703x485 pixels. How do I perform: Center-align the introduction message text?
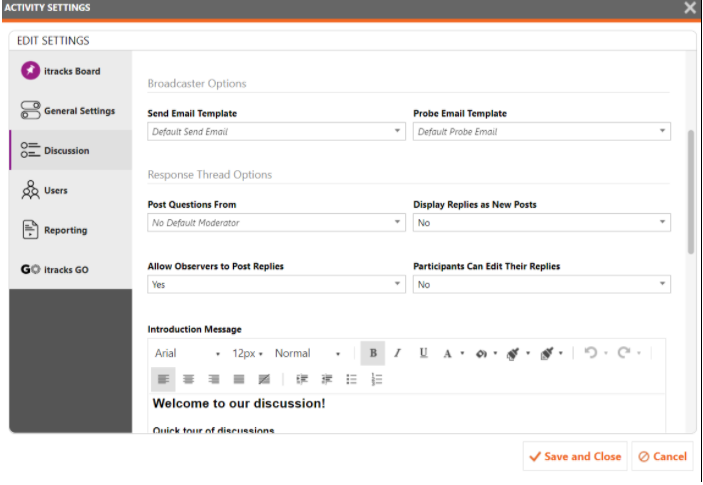pyautogui.click(x=188, y=380)
